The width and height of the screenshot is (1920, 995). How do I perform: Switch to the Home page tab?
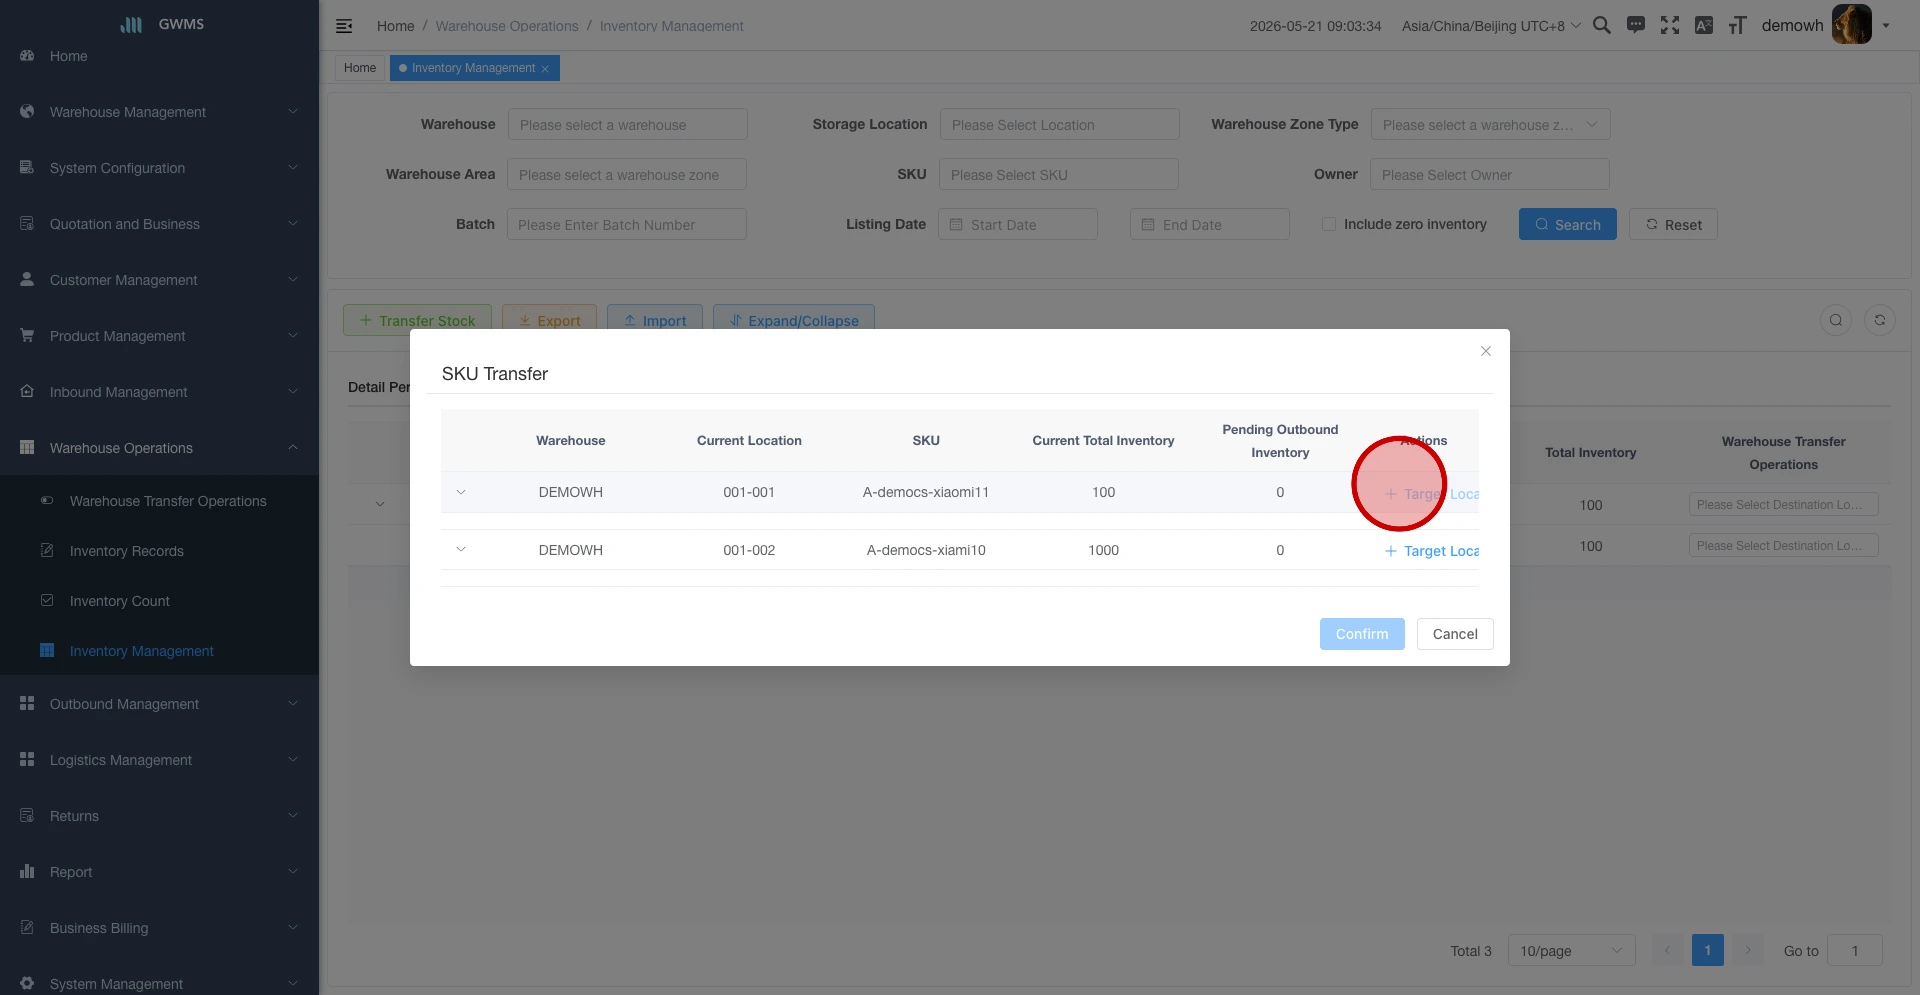click(360, 68)
